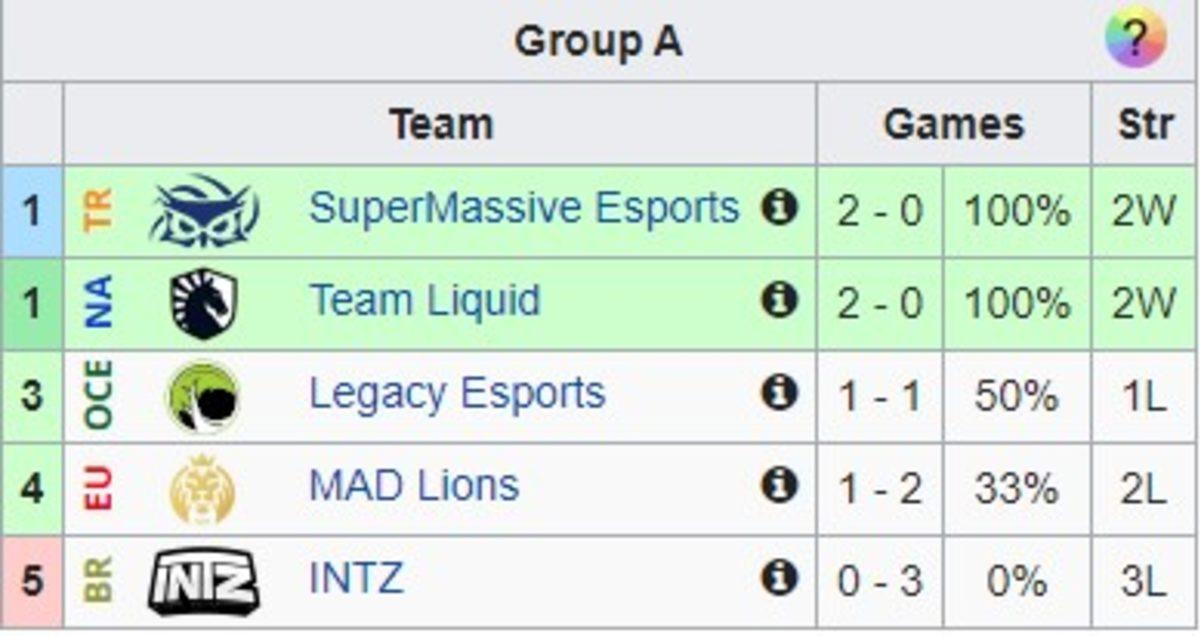
Task: Click the SuperMassive Esports owl logo
Action: pos(204,211)
